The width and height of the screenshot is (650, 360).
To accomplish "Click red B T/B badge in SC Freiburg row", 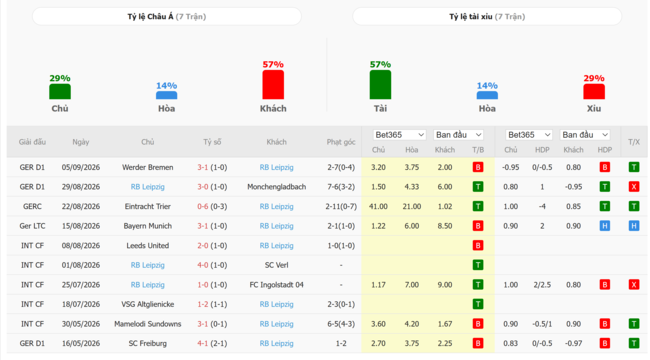I will tap(478, 343).
